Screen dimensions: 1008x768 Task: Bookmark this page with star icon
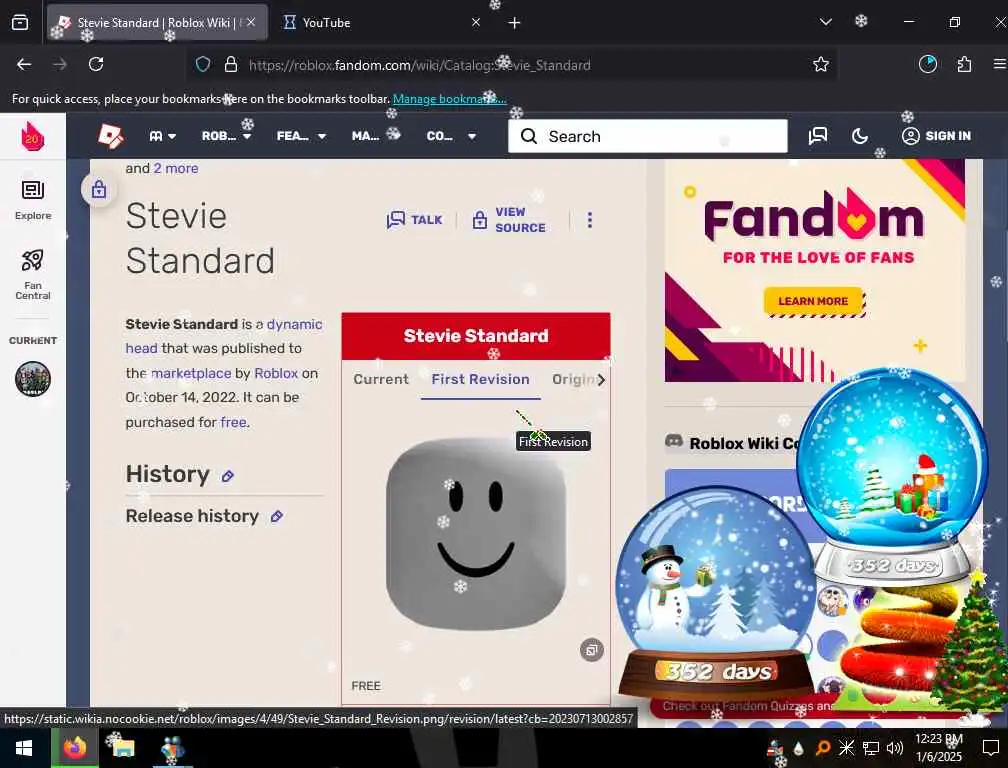(x=820, y=64)
